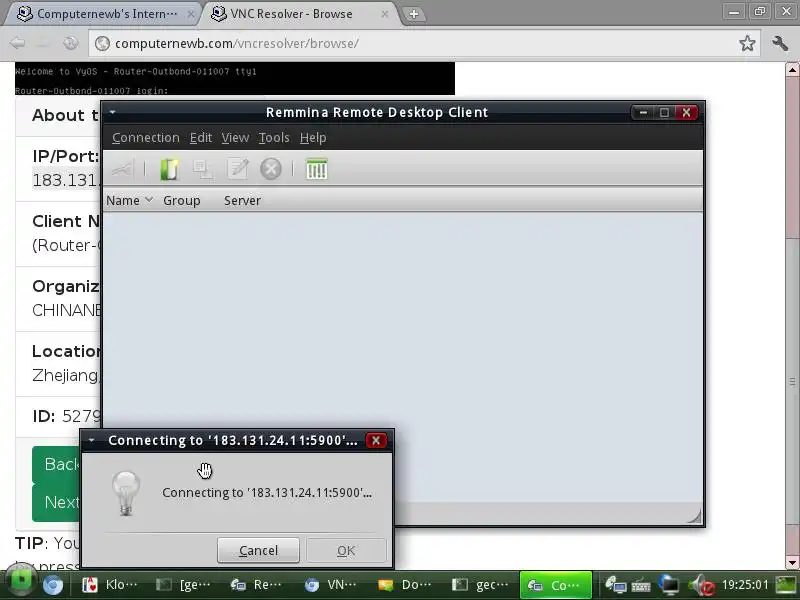Minimize the browser window
The width and height of the screenshot is (800, 600).
734,11
